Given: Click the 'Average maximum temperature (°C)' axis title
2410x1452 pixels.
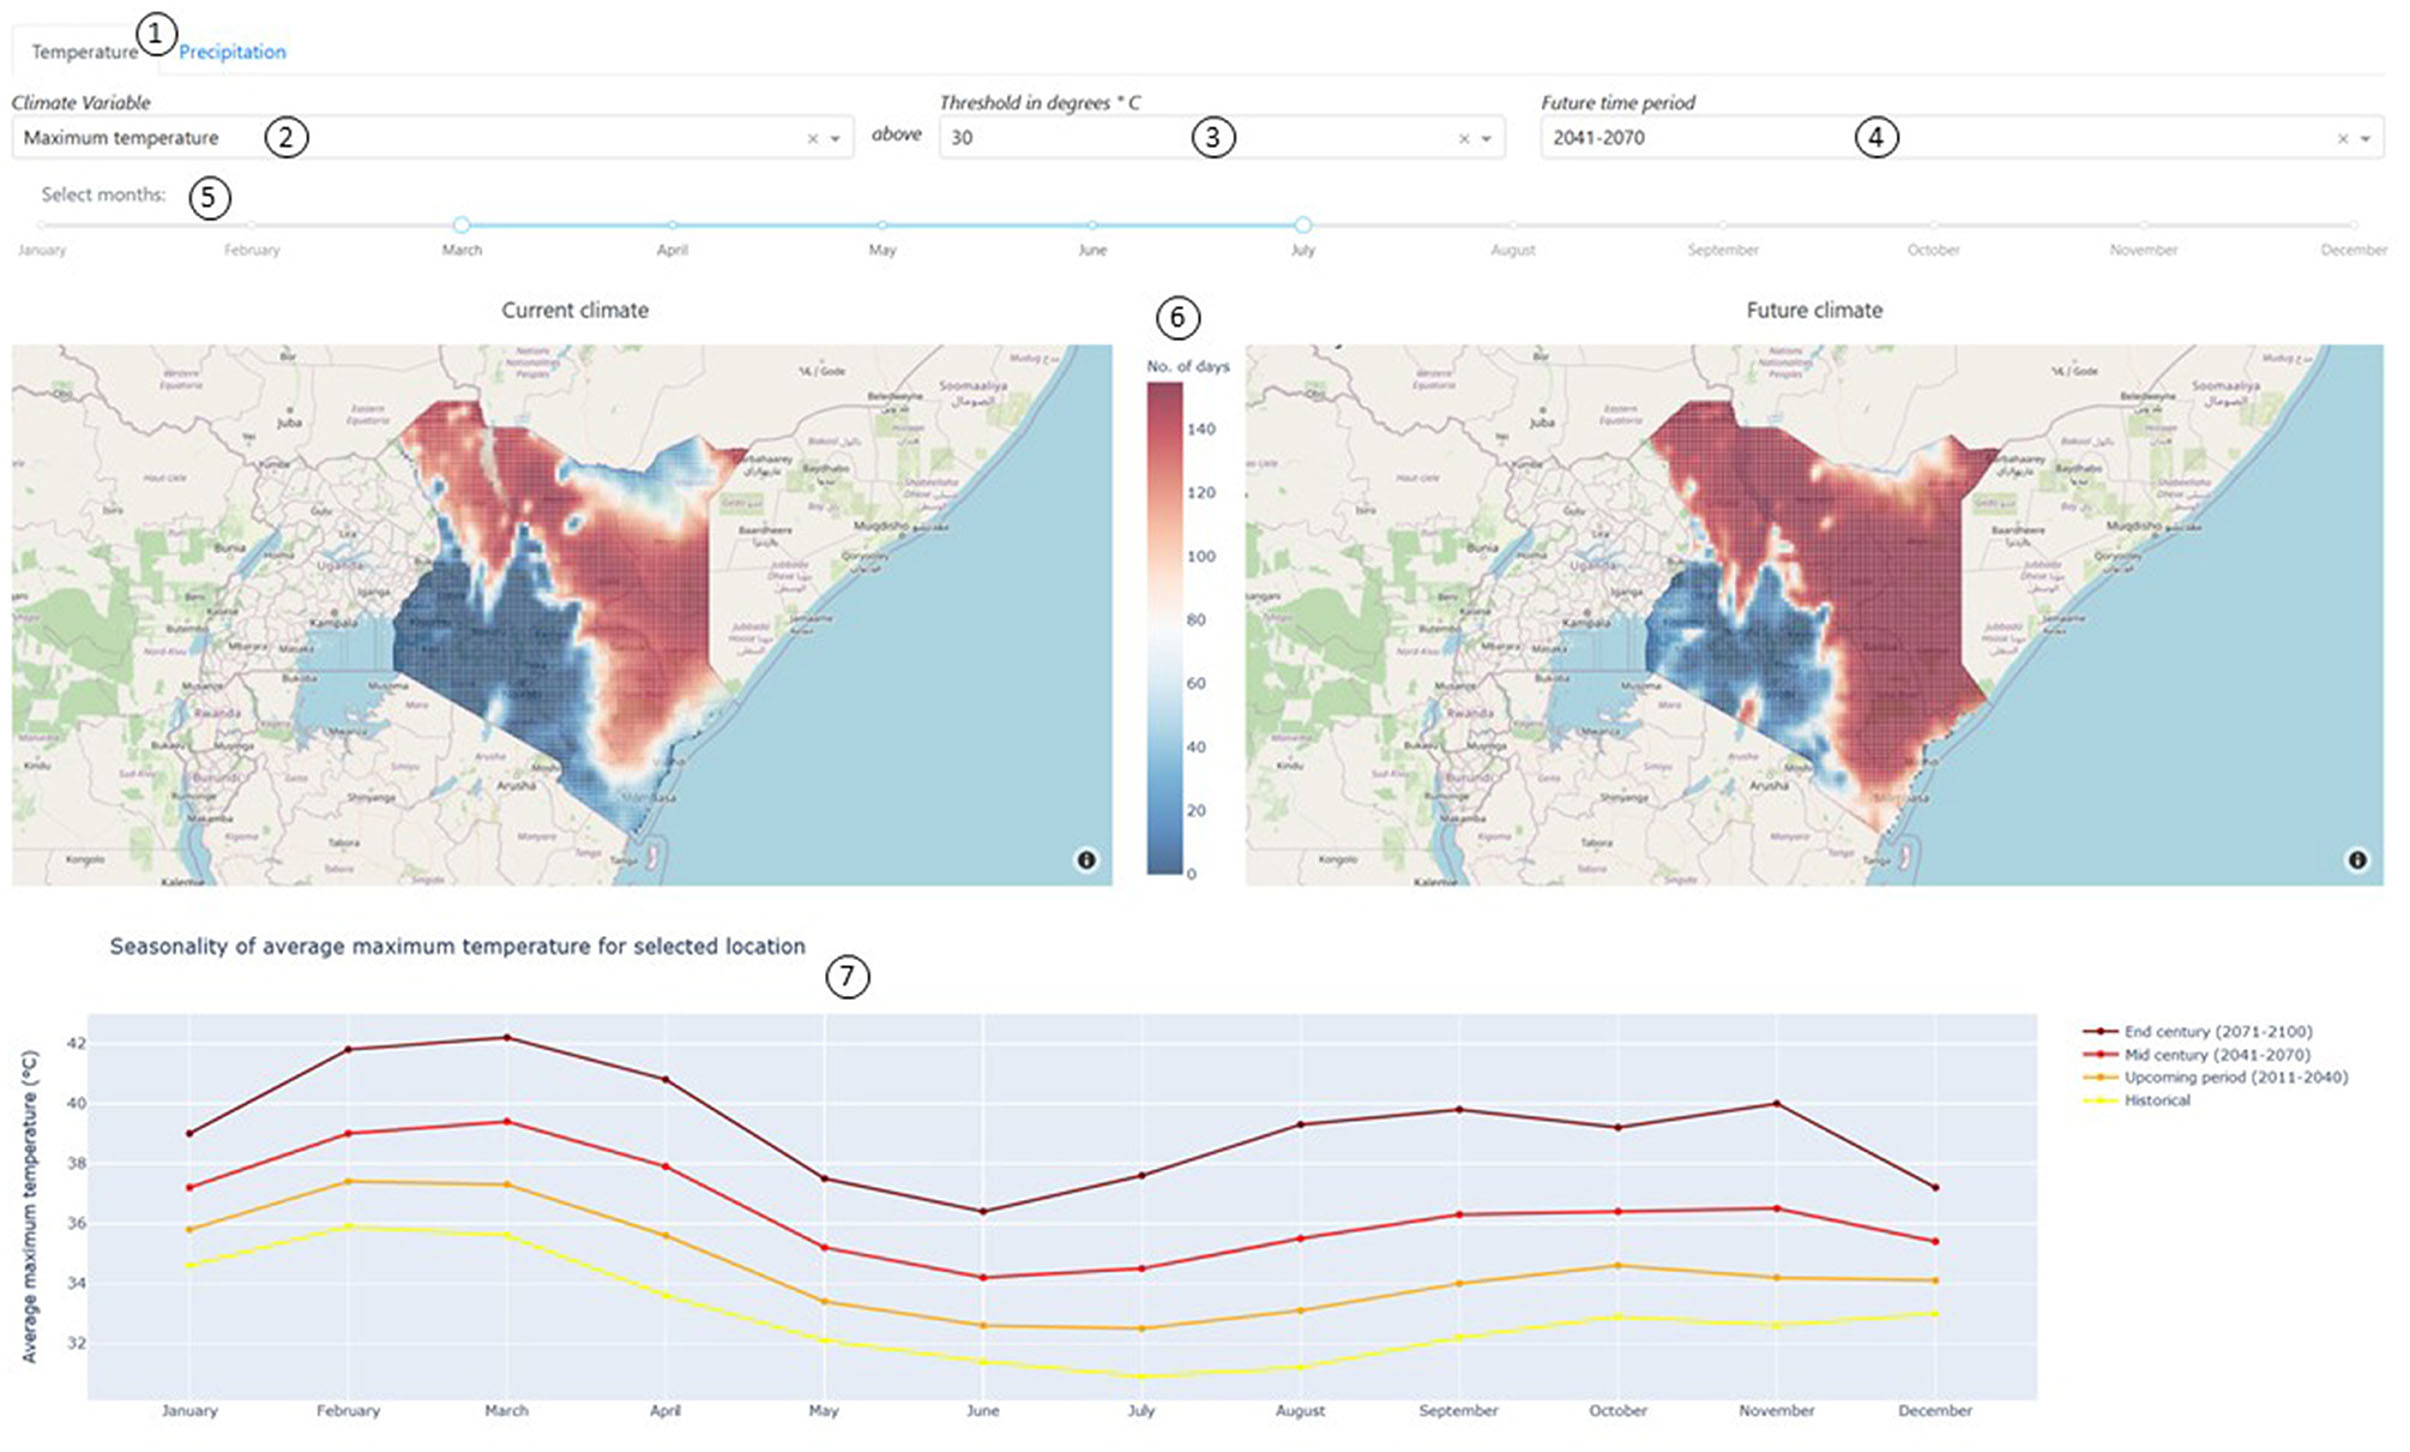Looking at the screenshot, I should click(x=30, y=1206).
